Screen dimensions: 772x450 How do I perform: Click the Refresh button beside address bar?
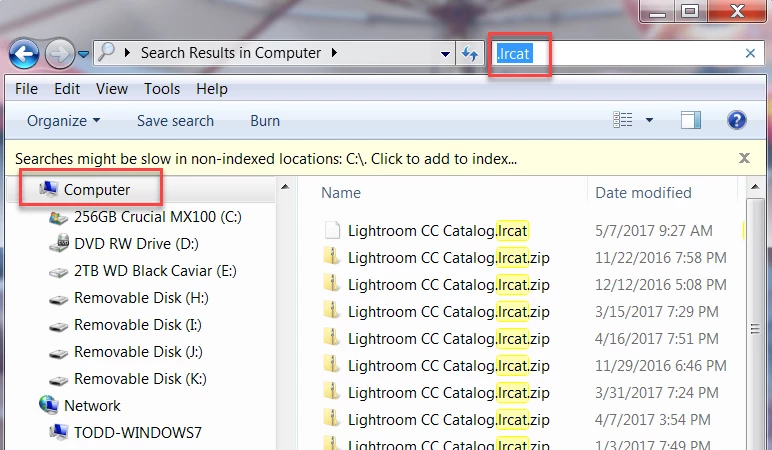(470, 53)
